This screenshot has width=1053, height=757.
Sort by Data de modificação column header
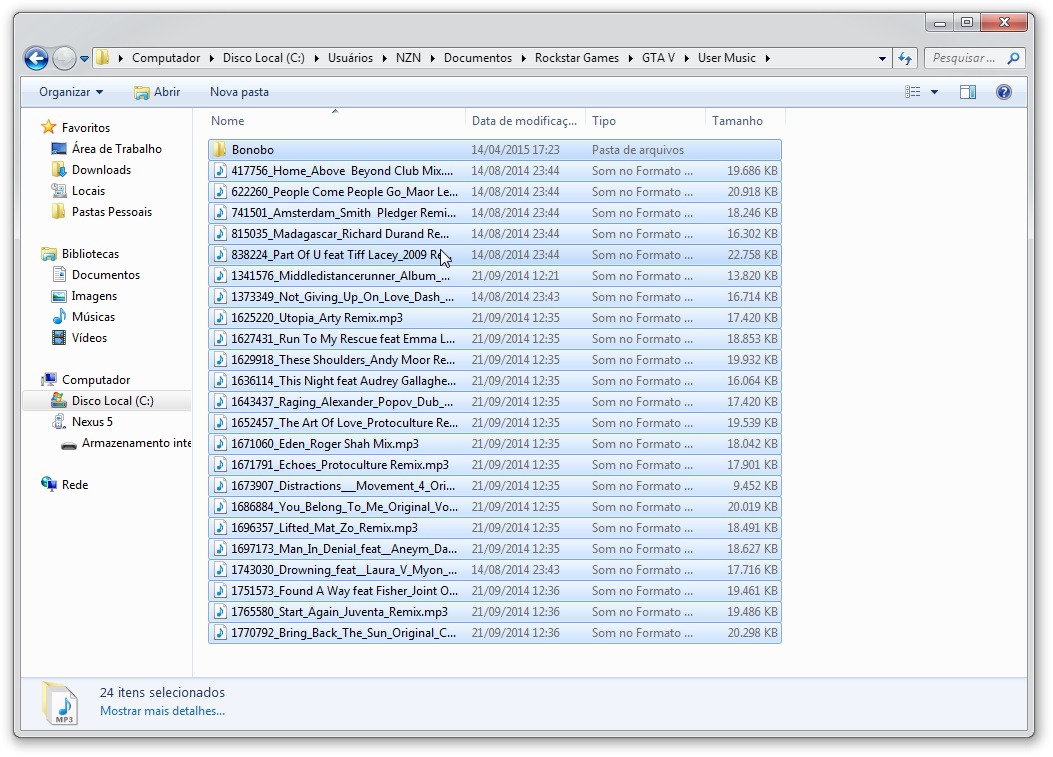(524, 121)
